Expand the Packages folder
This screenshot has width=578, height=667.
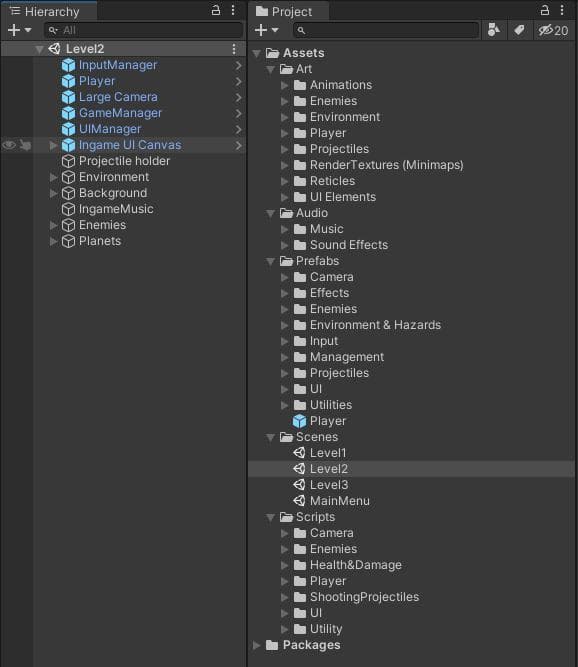coord(256,645)
